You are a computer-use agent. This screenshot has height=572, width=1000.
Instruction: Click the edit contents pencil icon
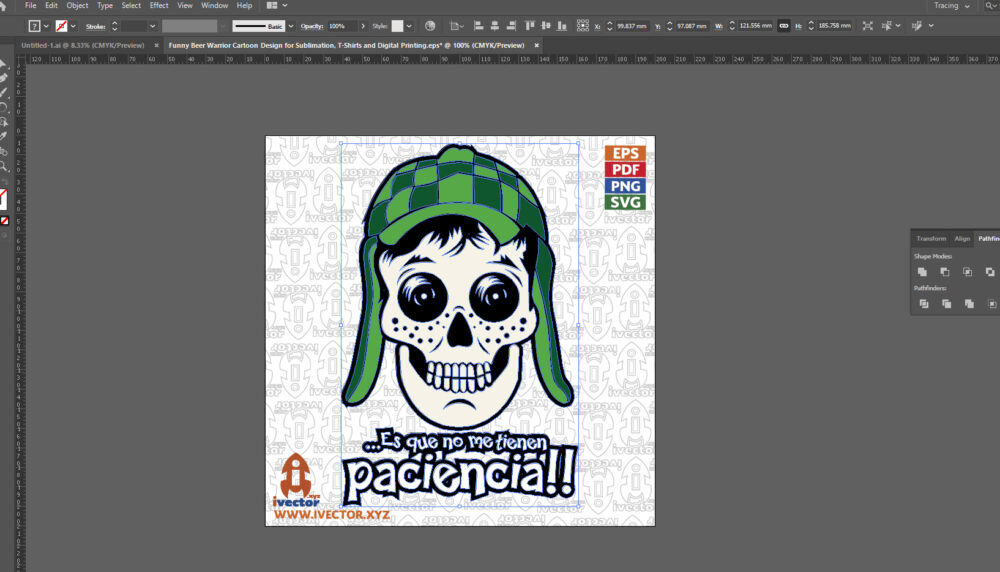pos(916,26)
